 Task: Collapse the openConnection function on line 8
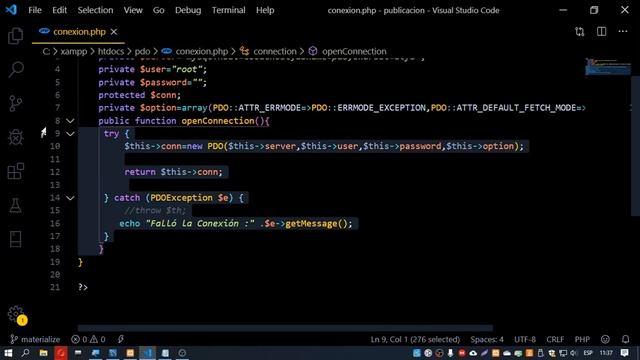(x=70, y=121)
